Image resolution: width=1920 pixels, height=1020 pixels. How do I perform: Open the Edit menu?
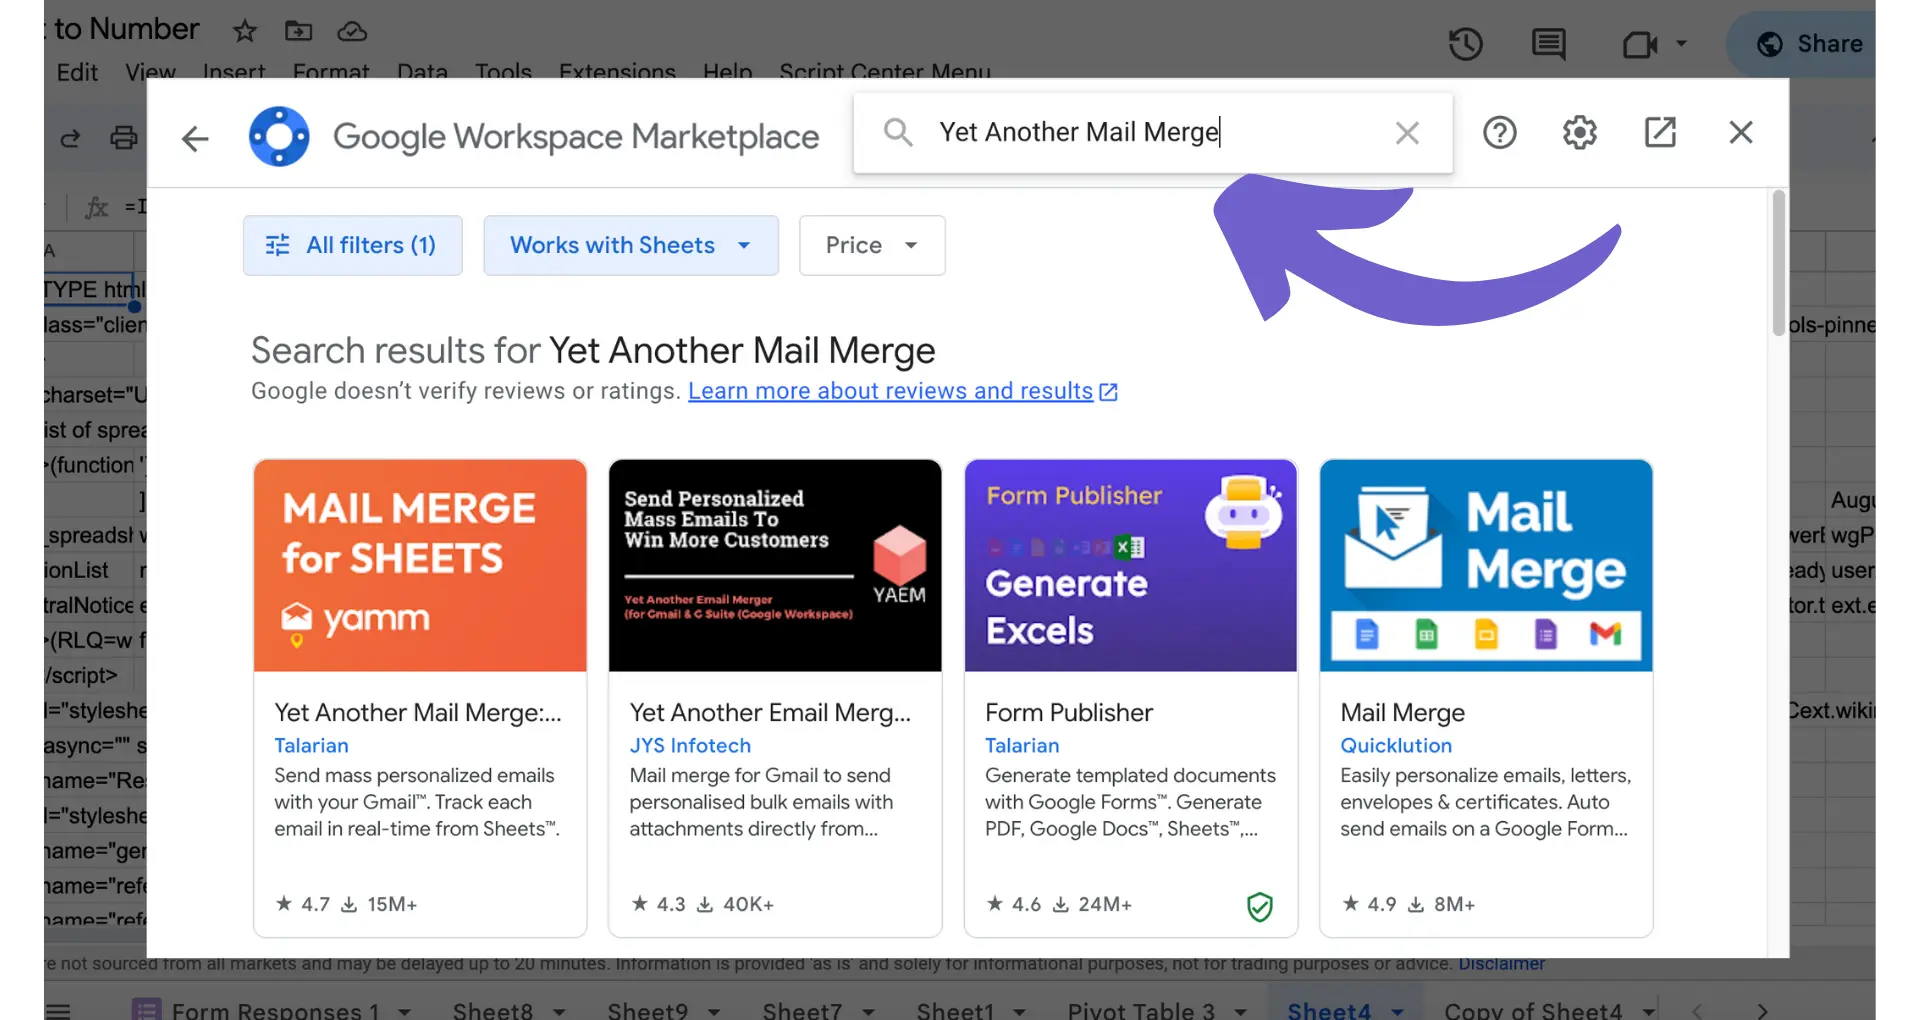point(77,72)
